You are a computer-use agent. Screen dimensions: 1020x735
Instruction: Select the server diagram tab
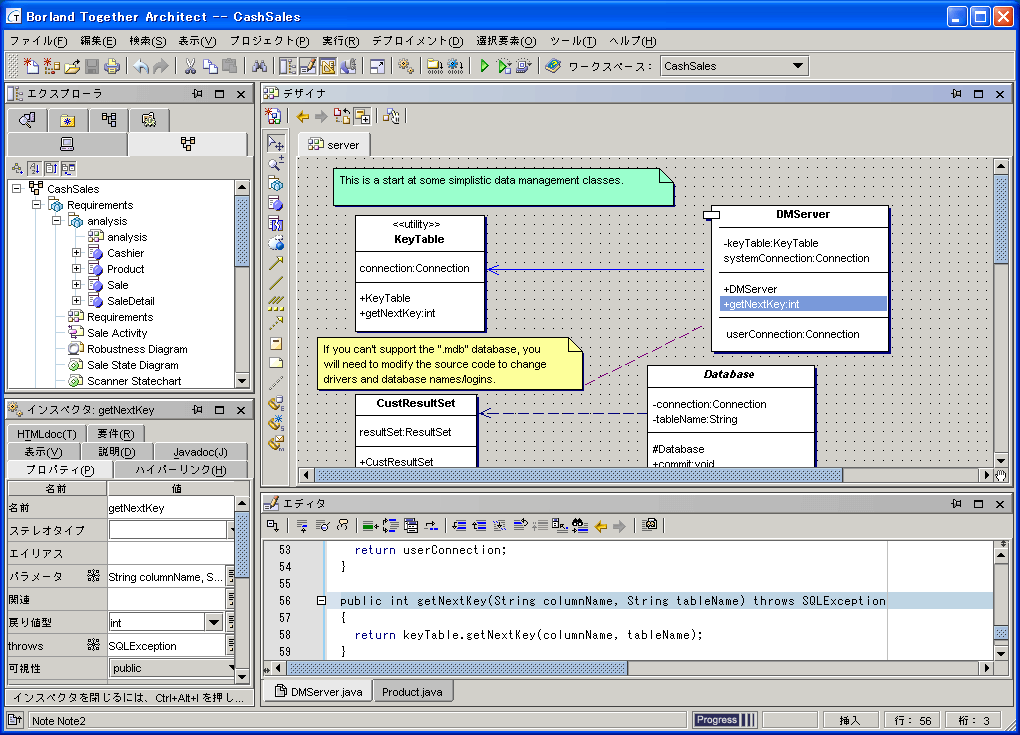click(334, 144)
